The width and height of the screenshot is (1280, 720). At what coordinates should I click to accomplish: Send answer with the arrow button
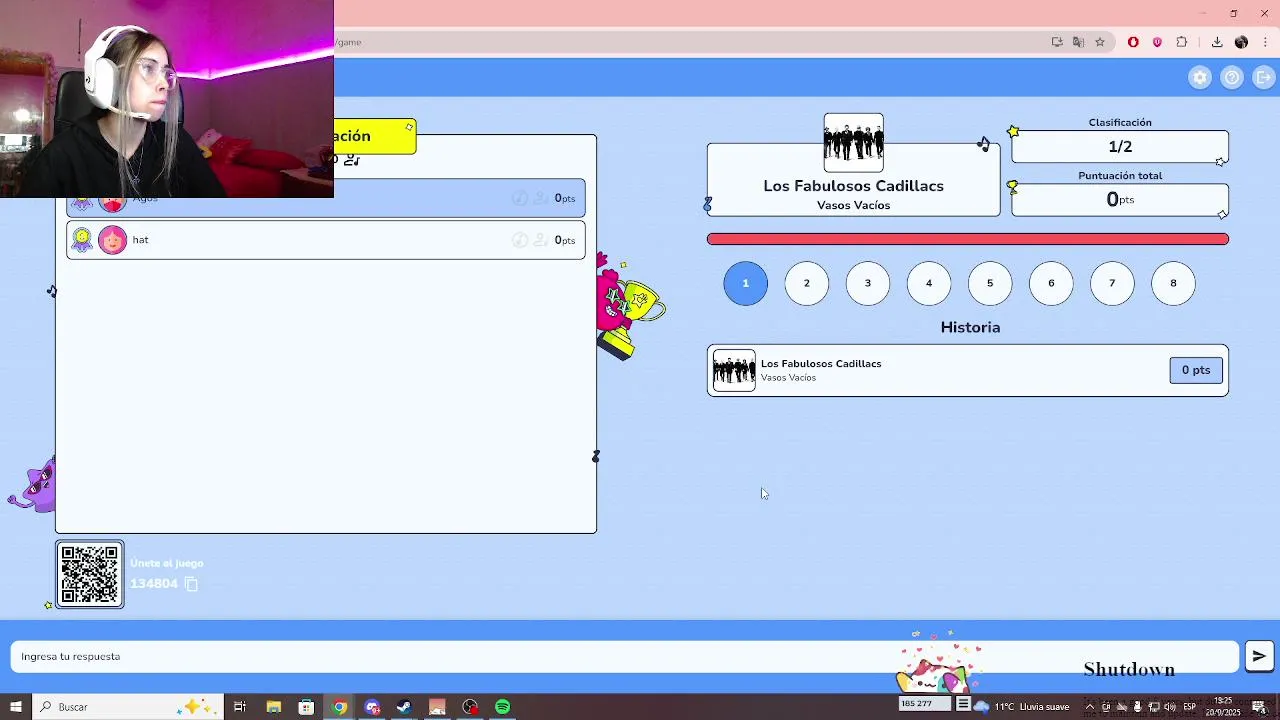tap(1259, 656)
